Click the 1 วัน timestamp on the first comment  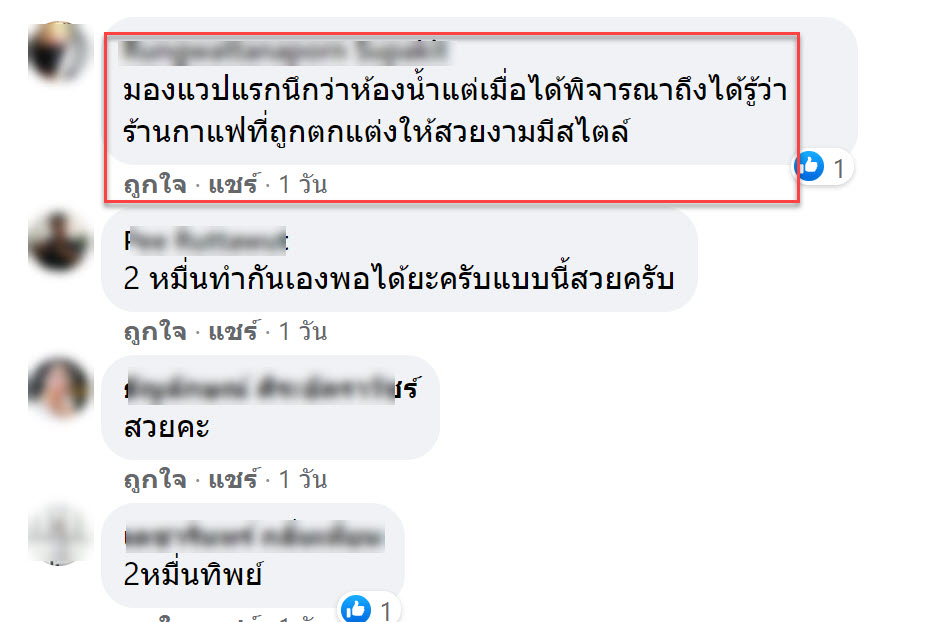tap(303, 185)
